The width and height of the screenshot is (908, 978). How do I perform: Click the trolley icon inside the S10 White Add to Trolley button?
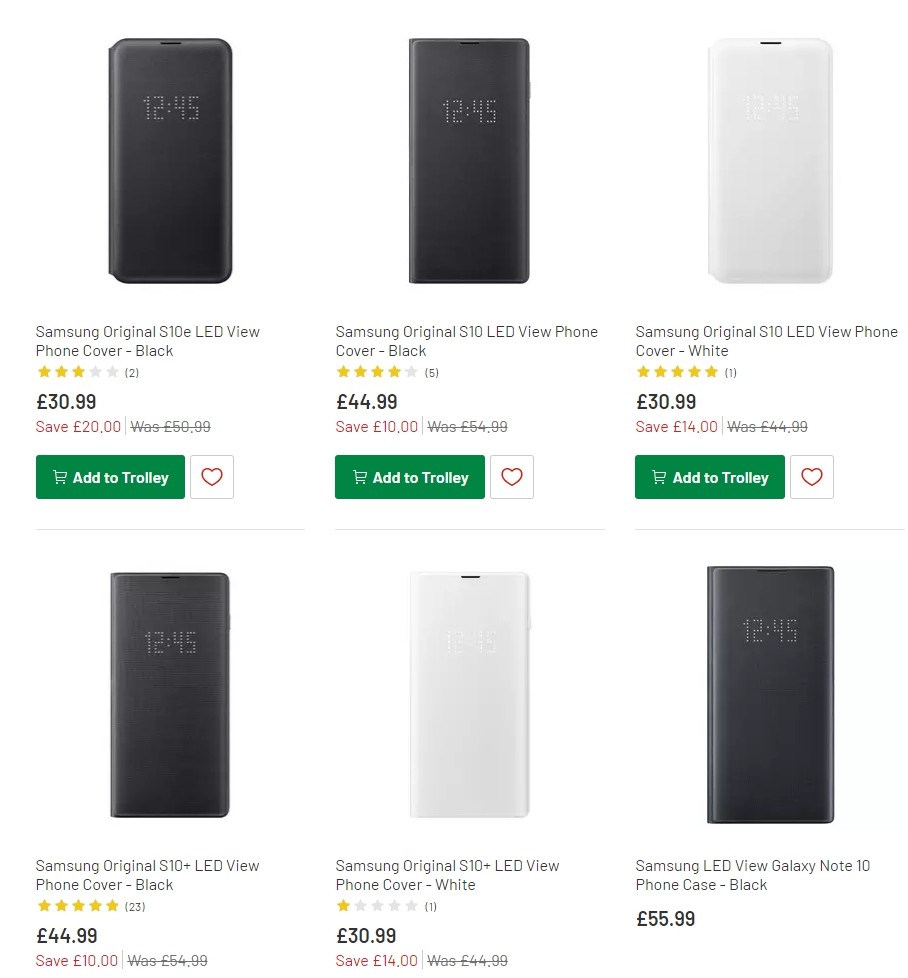(659, 477)
